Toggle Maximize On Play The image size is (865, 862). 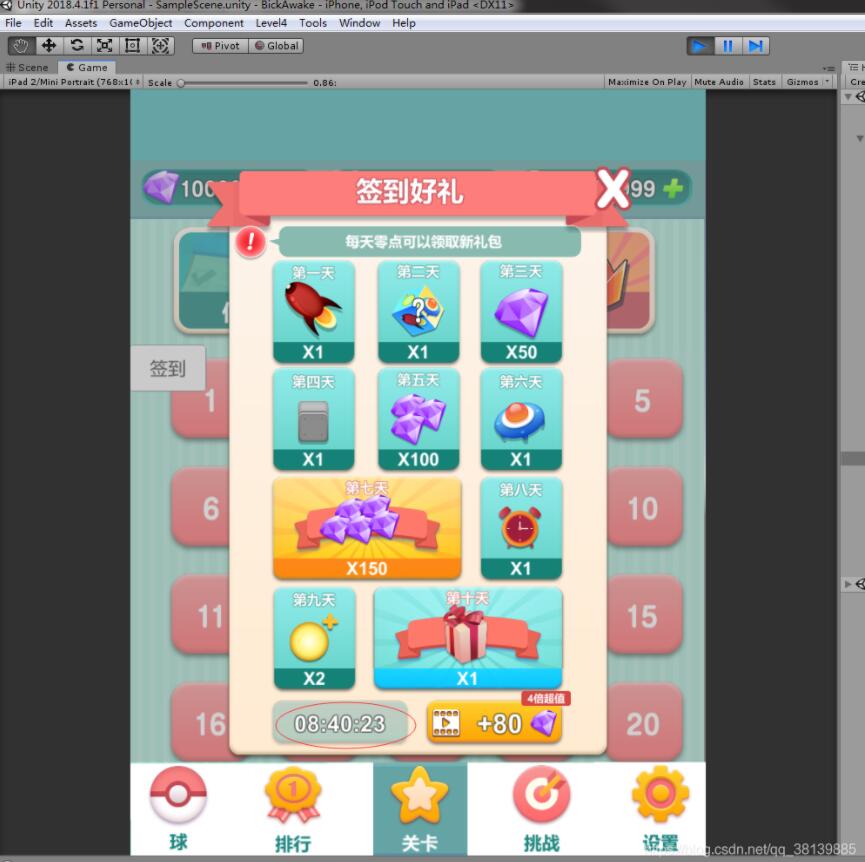647,82
